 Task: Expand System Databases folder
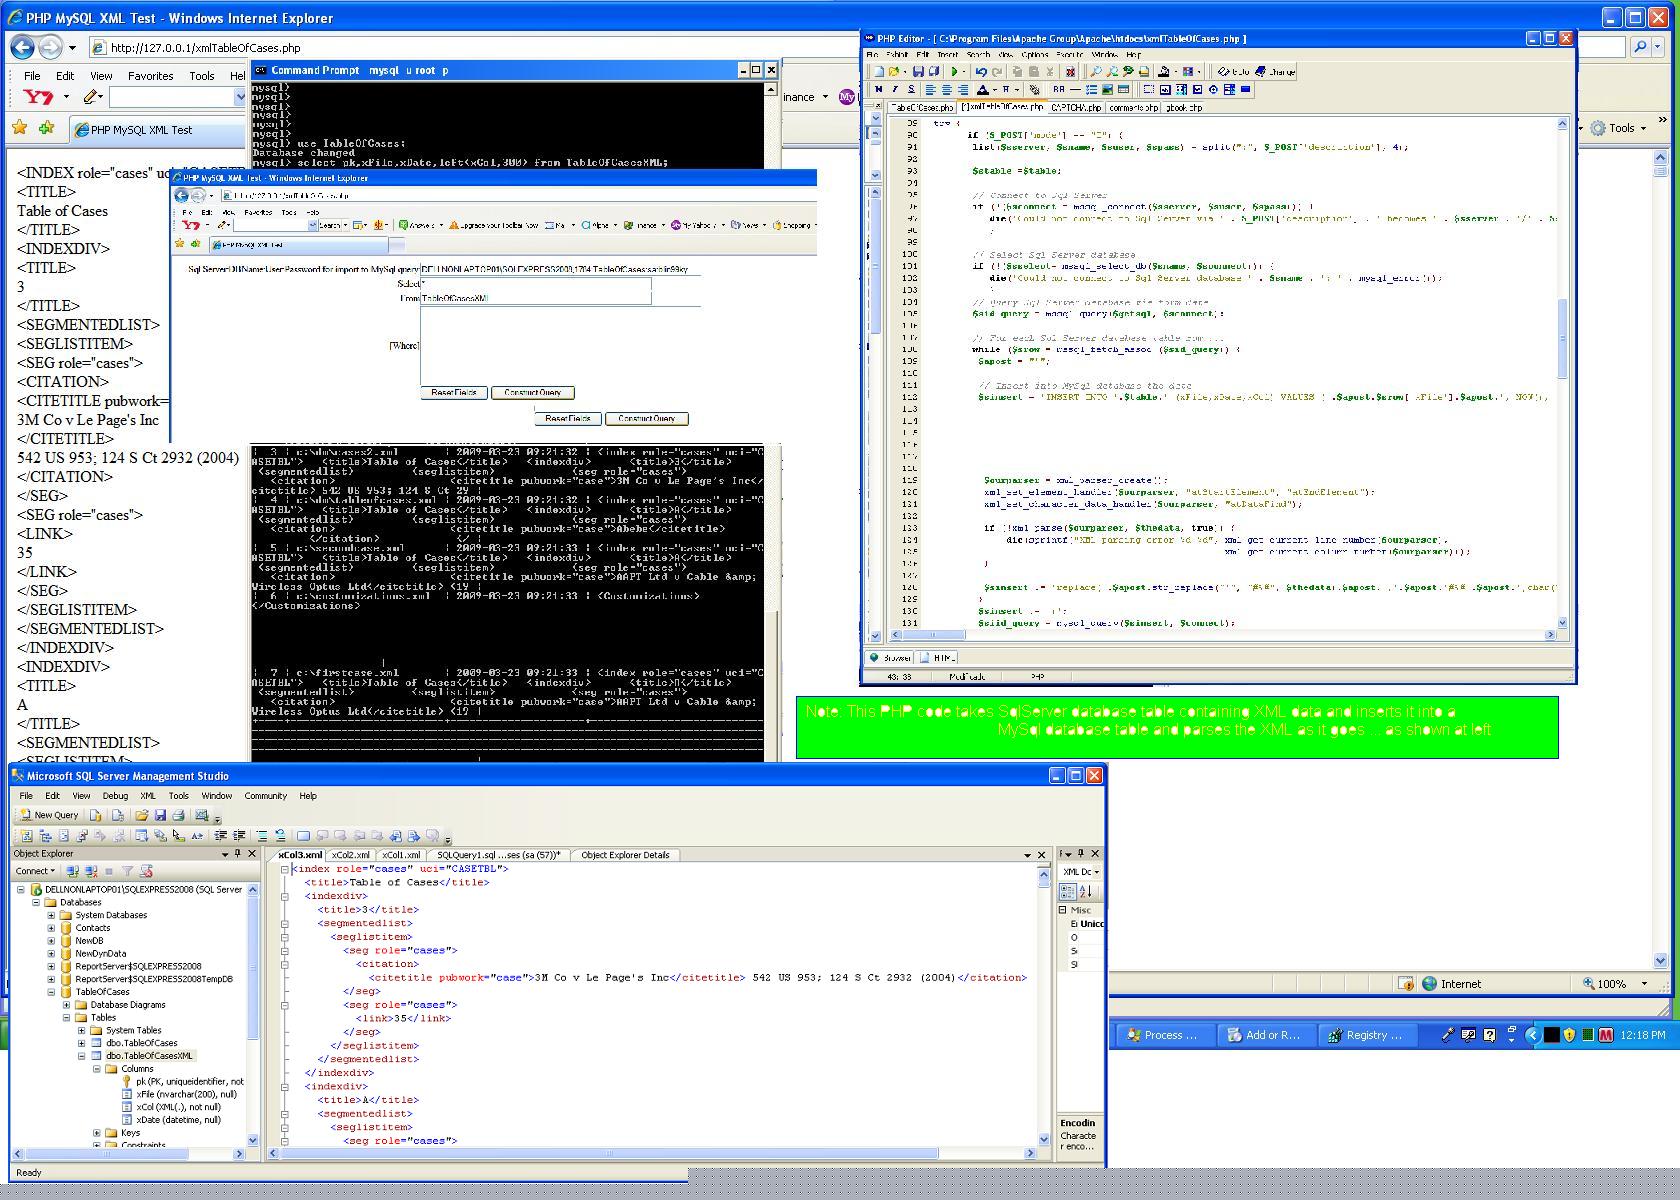coord(52,915)
